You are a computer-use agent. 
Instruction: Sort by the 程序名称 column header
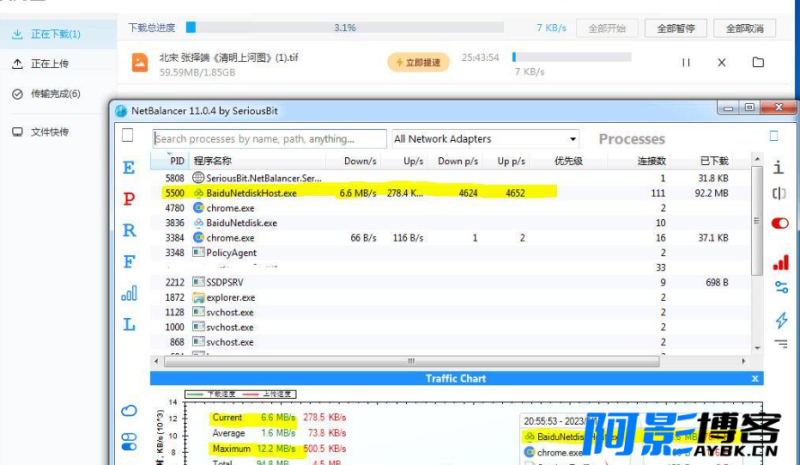258,161
